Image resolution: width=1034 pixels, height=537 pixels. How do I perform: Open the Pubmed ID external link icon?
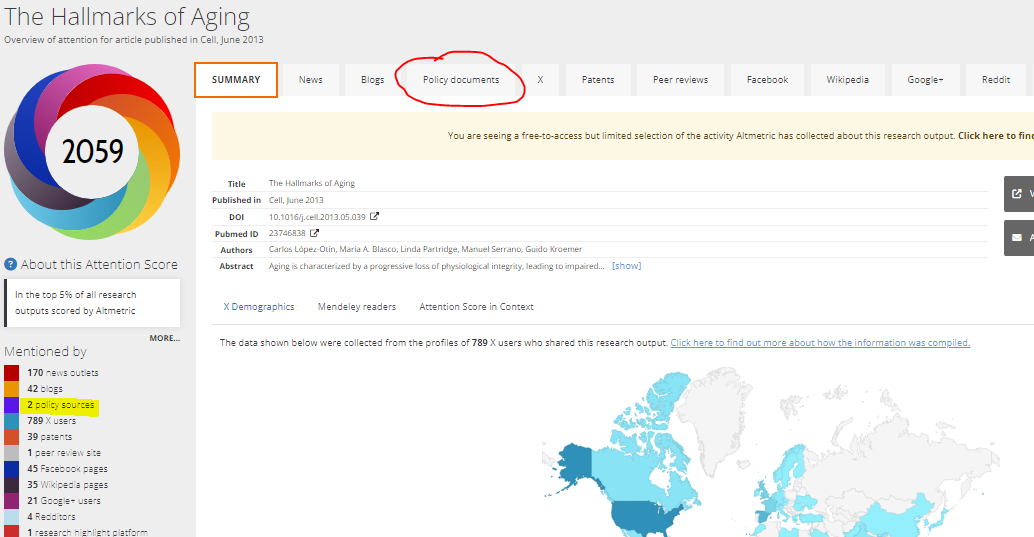315,233
